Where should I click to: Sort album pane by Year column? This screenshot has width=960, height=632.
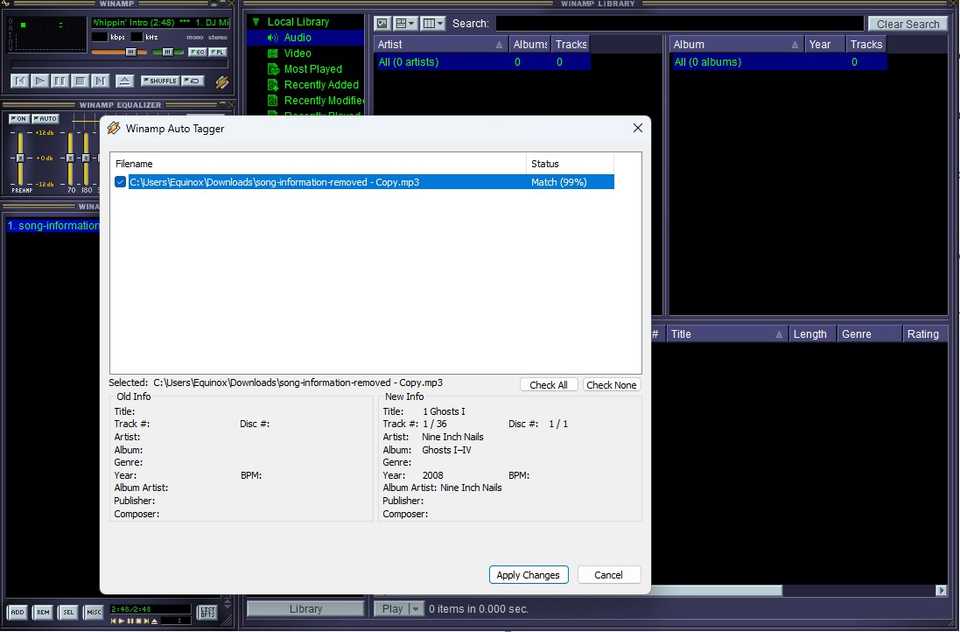click(824, 44)
